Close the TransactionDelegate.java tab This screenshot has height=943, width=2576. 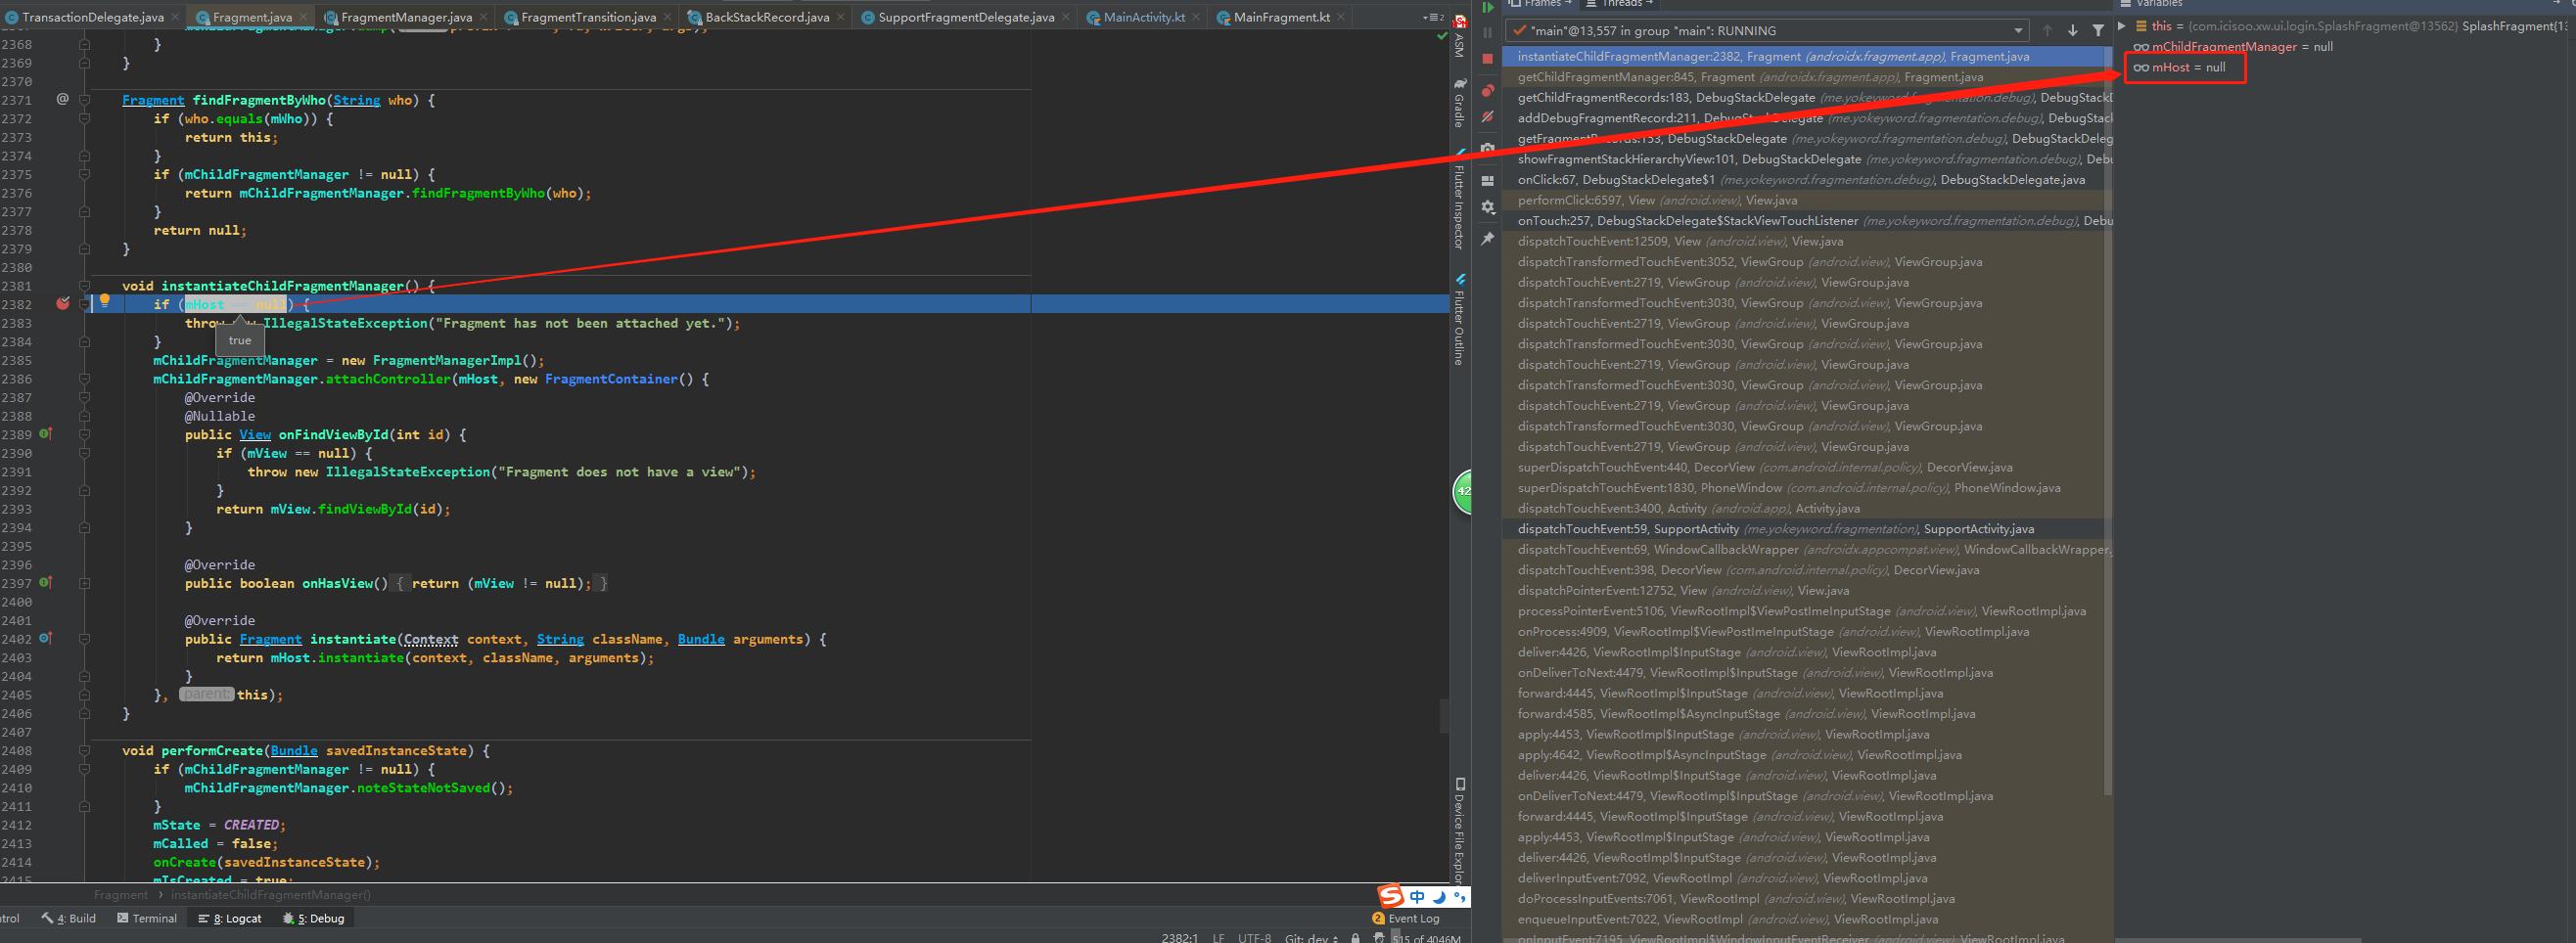tap(175, 17)
